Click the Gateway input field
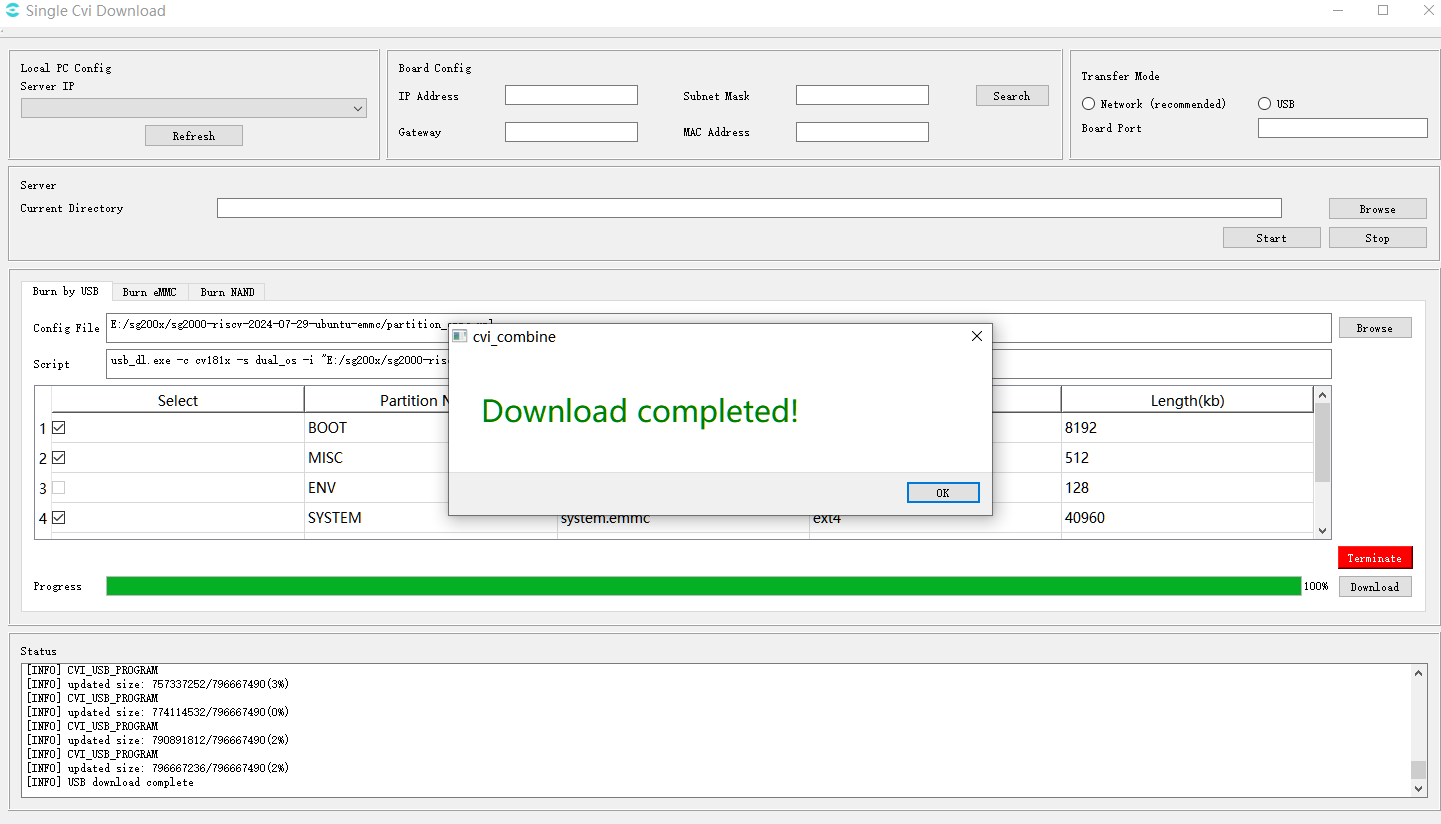The width and height of the screenshot is (1441, 824). click(x=571, y=132)
